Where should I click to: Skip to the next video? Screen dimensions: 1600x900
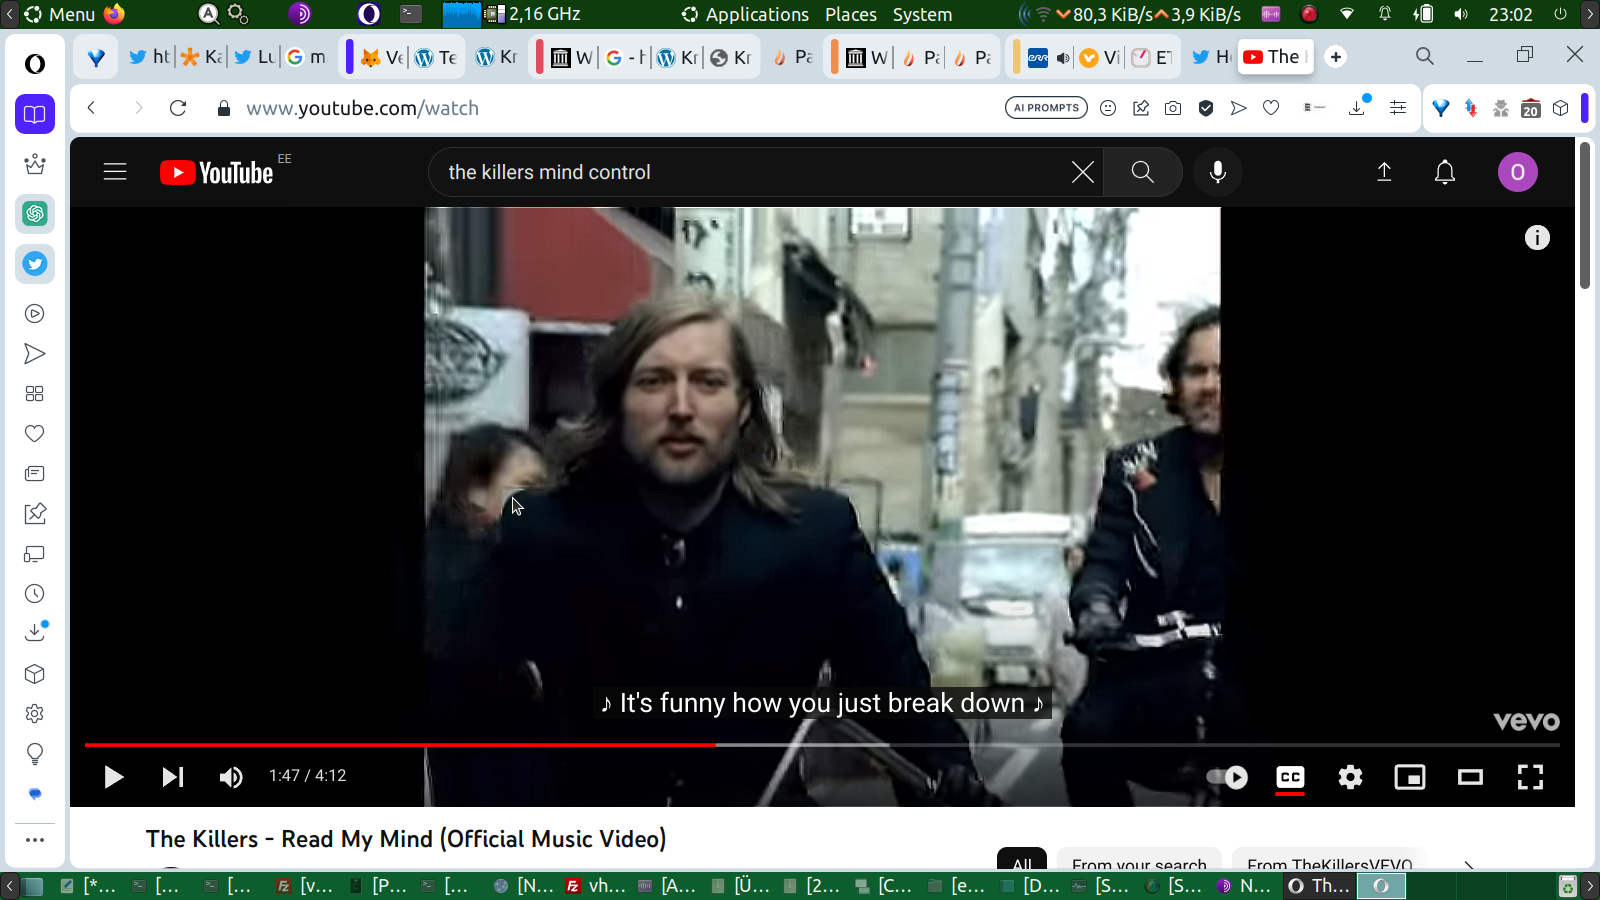point(173,777)
